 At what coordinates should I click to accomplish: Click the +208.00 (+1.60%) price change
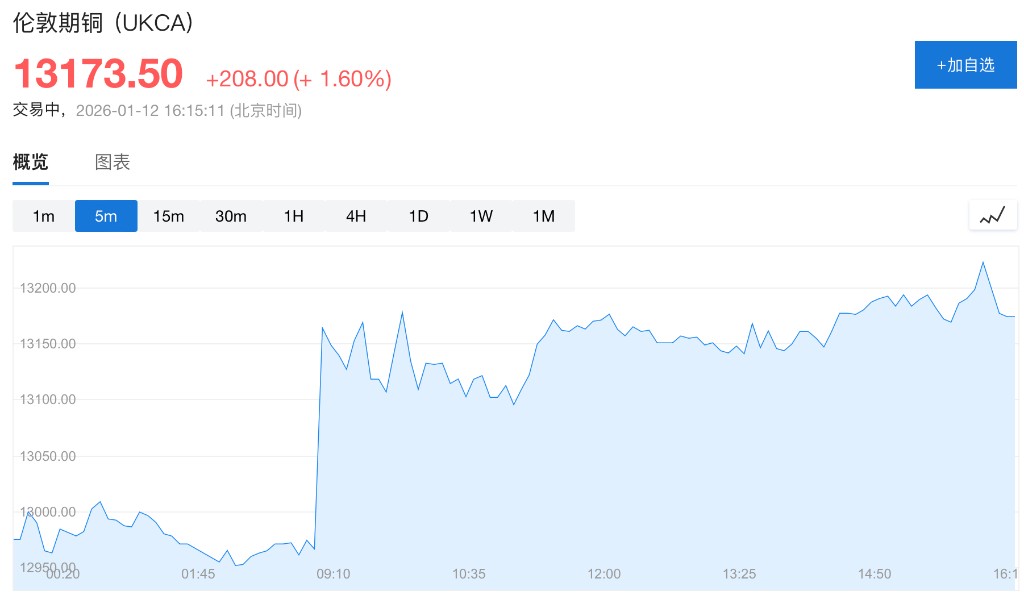(x=298, y=79)
